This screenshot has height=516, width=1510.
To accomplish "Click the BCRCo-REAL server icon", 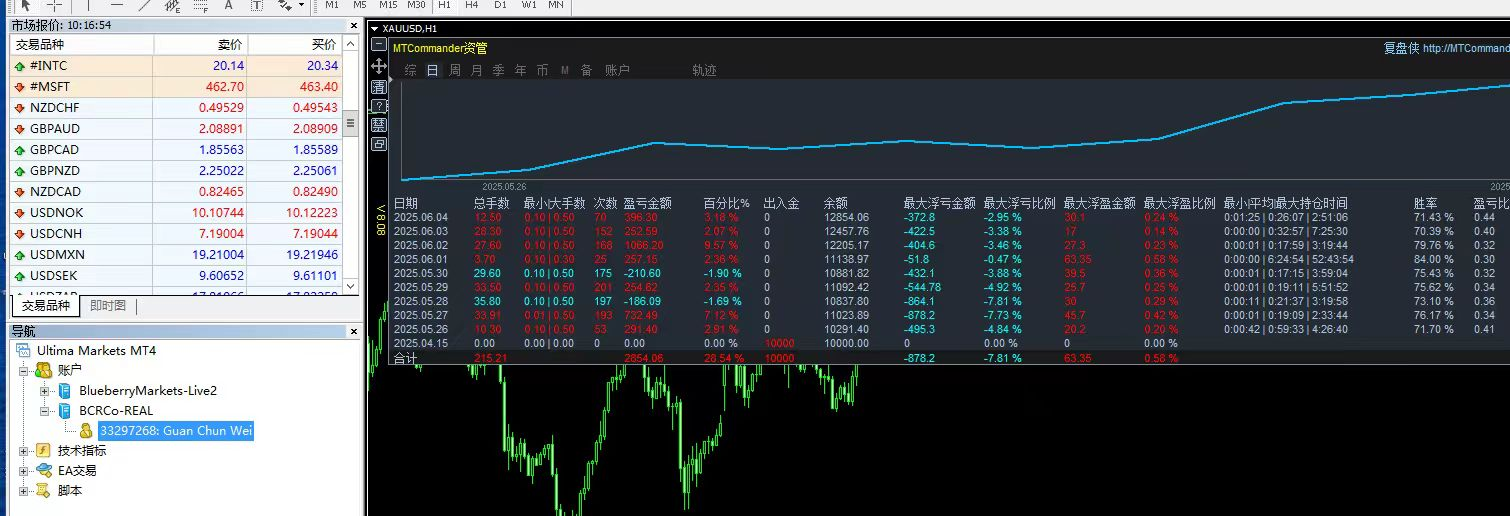I will (65, 411).
